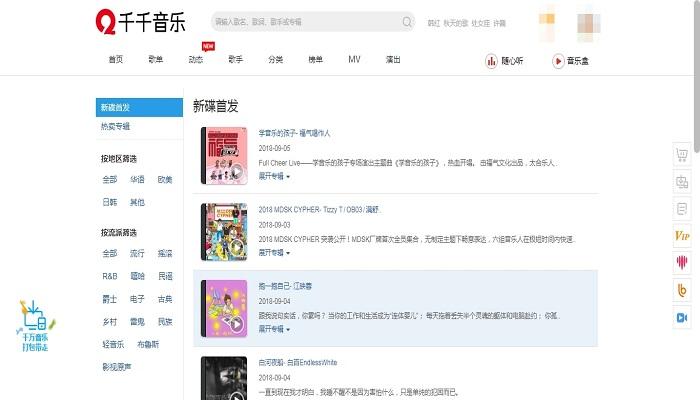The width and height of the screenshot is (700, 400).
Task: Open the 榜单 nav tab
Action: [x=315, y=59]
